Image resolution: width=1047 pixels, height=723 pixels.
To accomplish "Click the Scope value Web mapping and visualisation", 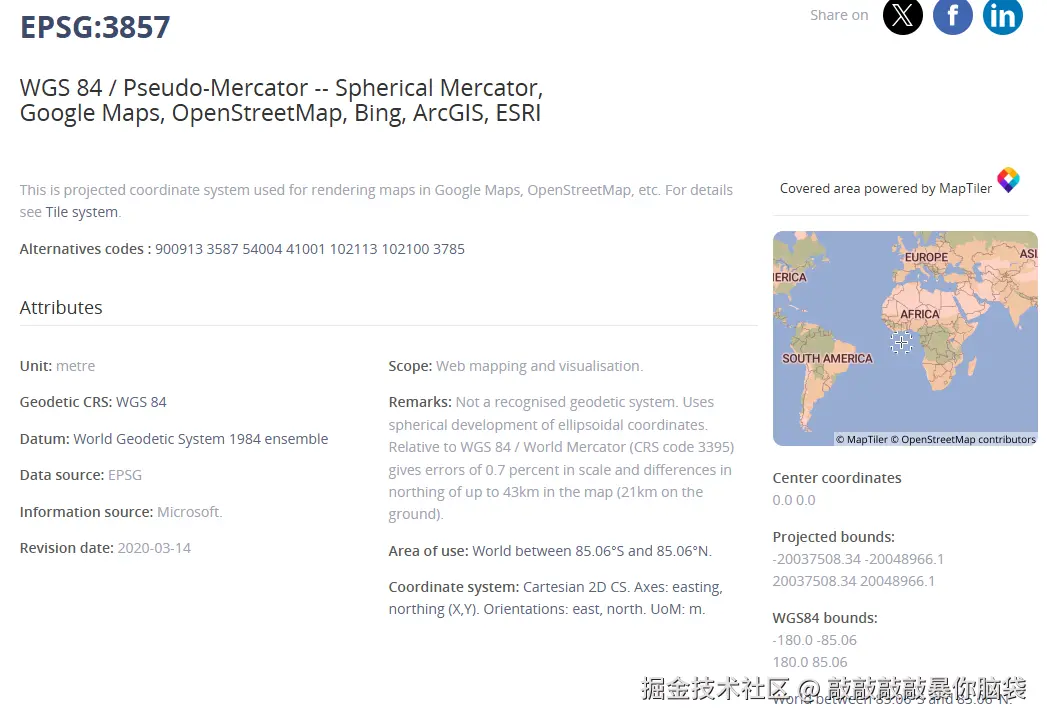I will coord(540,366).
